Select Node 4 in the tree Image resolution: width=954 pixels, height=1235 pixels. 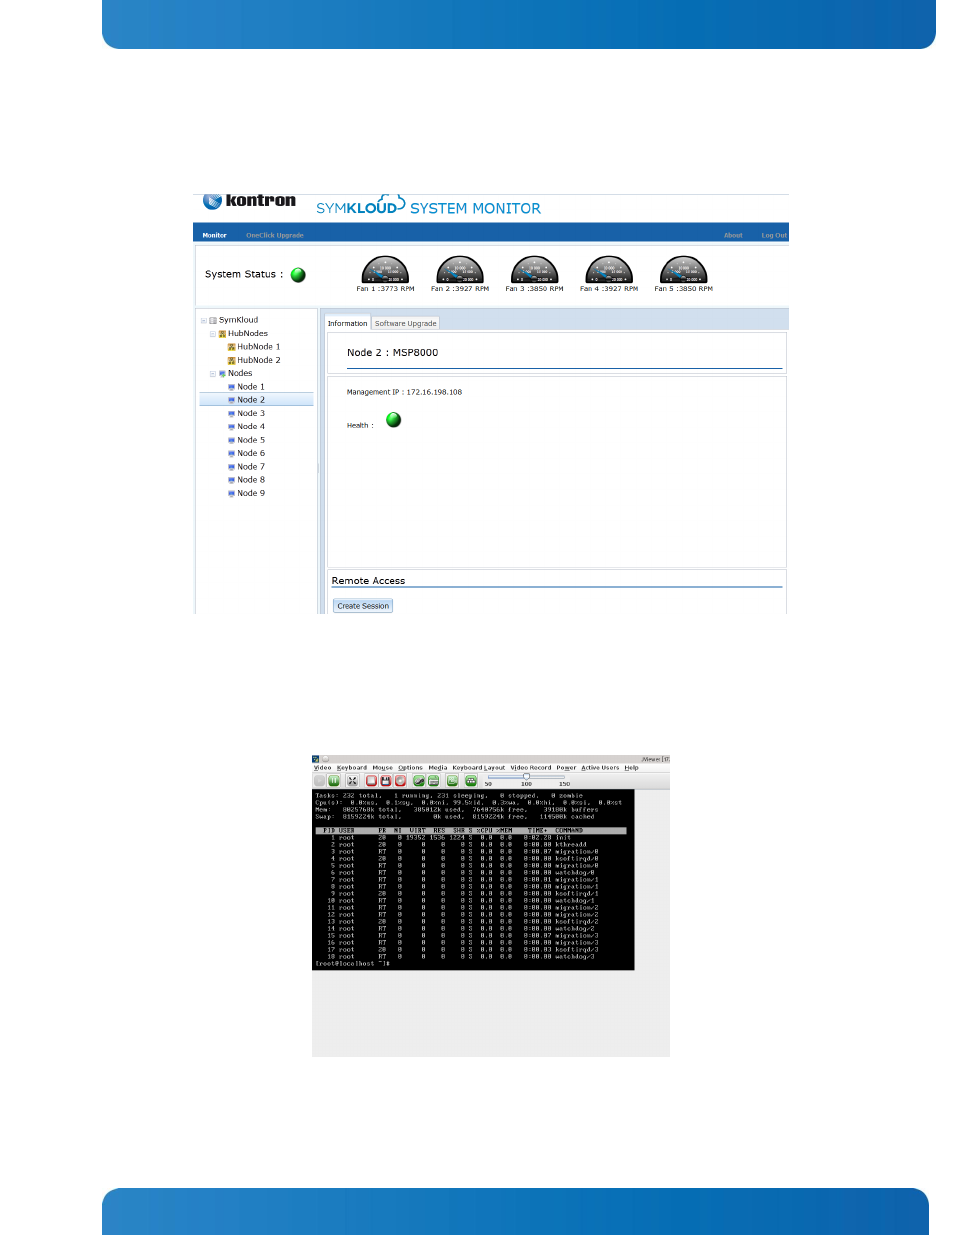click(x=251, y=427)
